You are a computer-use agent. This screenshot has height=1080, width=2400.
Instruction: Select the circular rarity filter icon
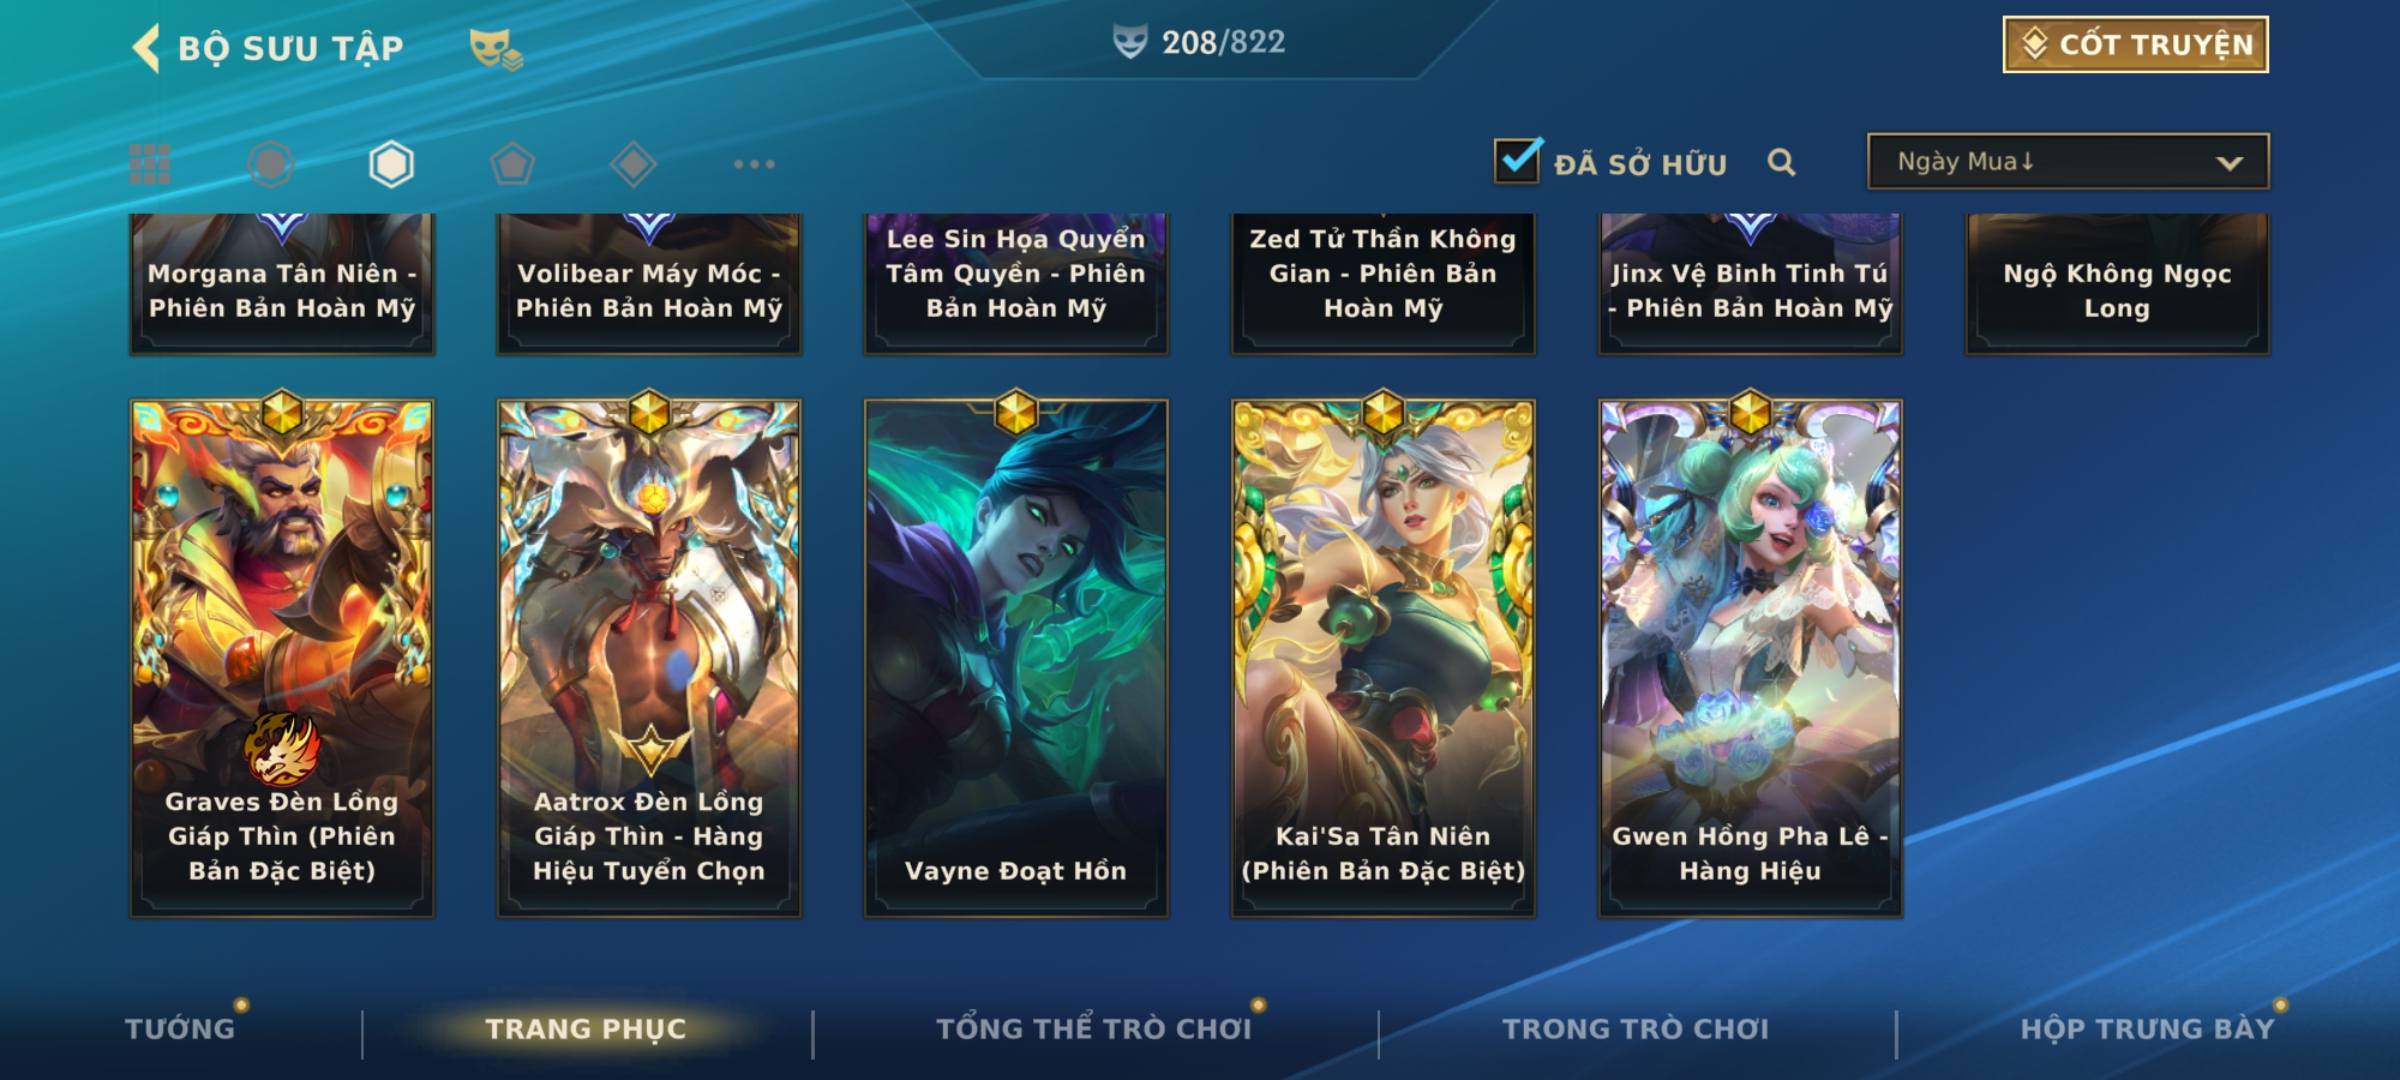click(x=270, y=164)
